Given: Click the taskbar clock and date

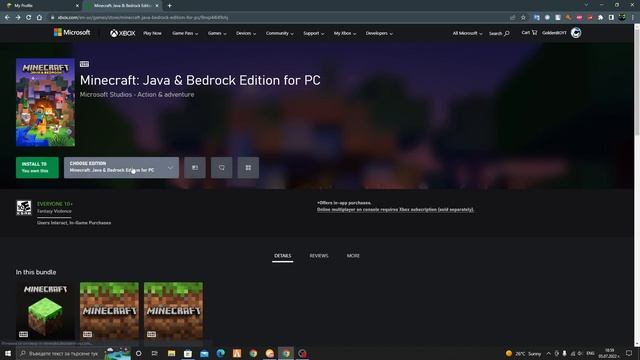Looking at the screenshot, I should pos(609,353).
